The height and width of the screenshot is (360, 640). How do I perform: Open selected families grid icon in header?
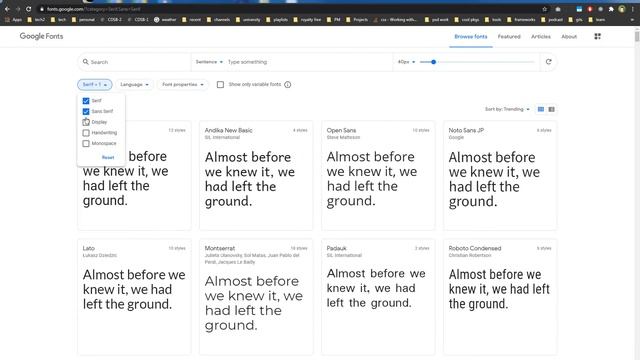(x=598, y=37)
